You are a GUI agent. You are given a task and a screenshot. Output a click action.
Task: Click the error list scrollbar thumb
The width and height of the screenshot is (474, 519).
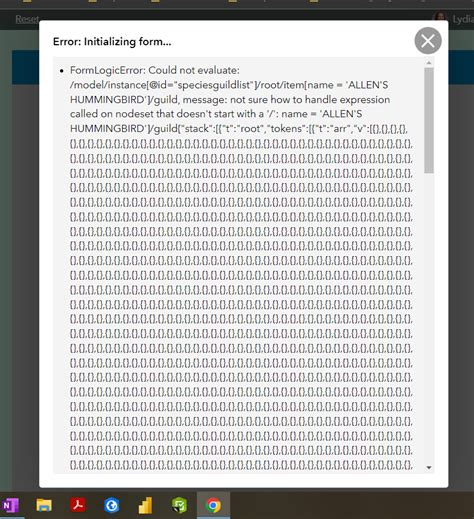point(429,120)
